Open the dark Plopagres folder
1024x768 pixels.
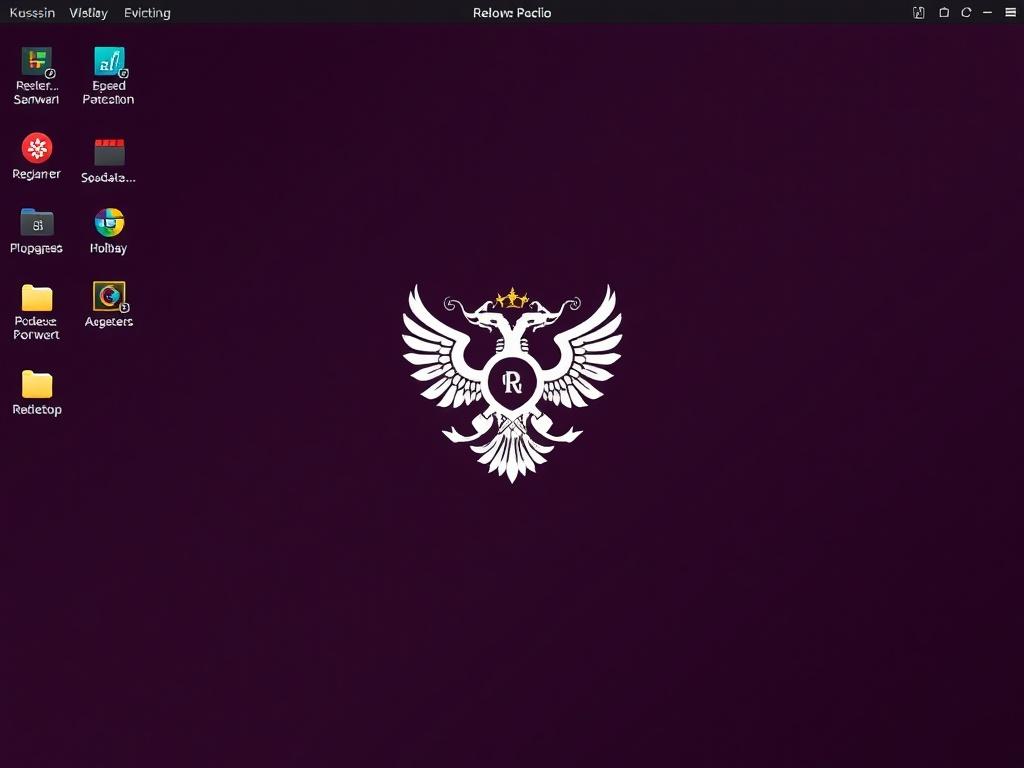[x=37, y=222]
